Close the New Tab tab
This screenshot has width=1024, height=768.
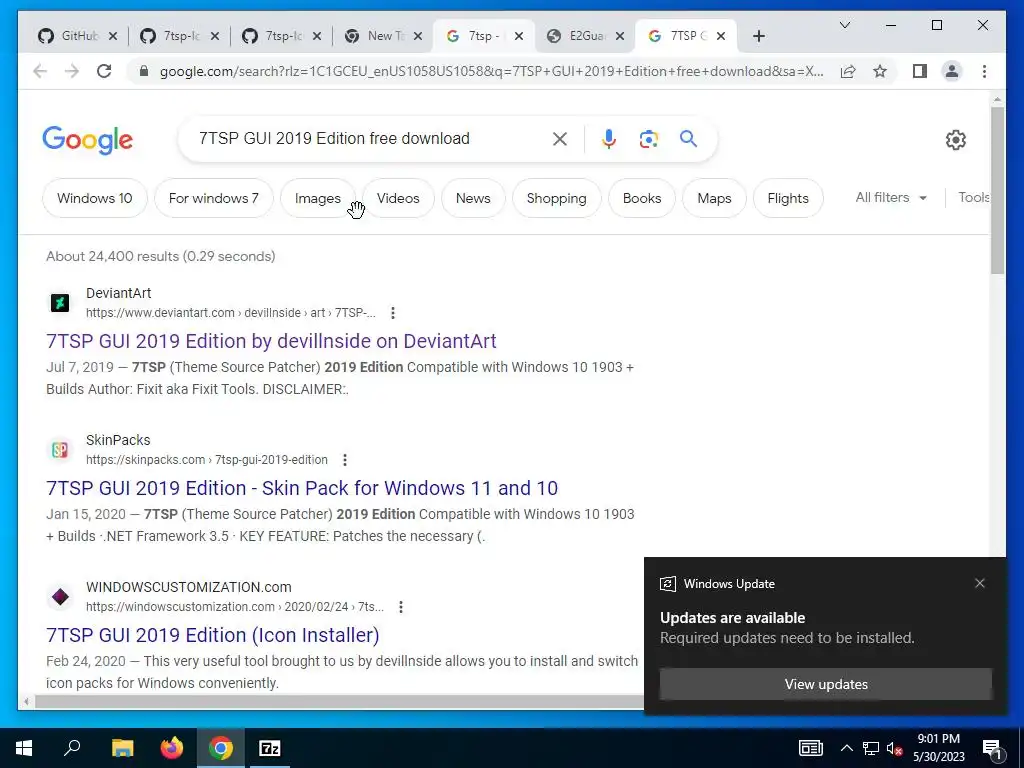[x=418, y=36]
